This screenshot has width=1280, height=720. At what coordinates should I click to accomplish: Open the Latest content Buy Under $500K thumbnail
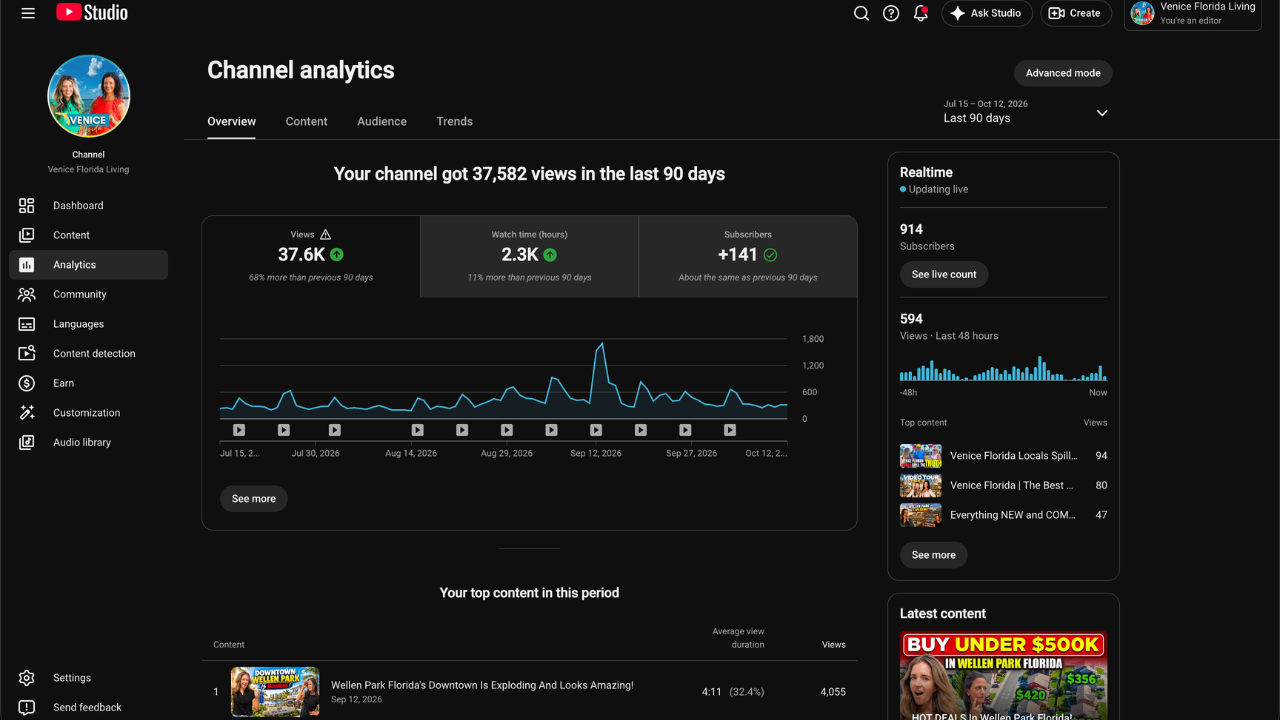1003,675
